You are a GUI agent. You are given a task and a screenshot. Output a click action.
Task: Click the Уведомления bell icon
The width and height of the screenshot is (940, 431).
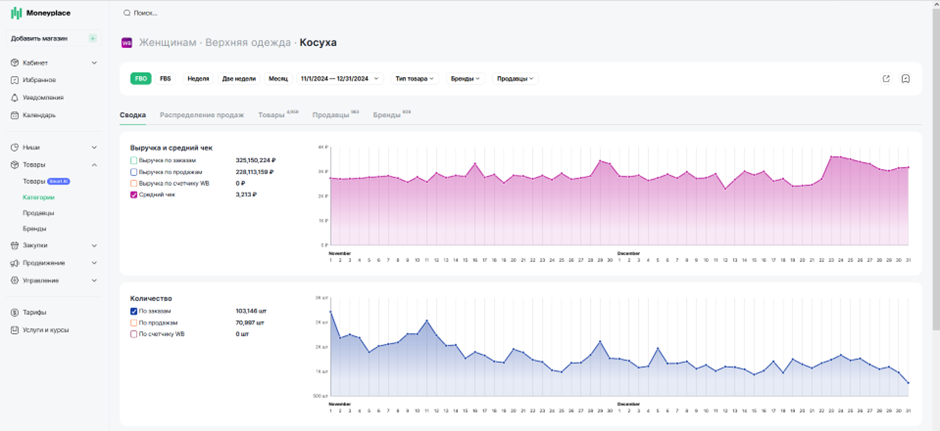pyautogui.click(x=14, y=98)
